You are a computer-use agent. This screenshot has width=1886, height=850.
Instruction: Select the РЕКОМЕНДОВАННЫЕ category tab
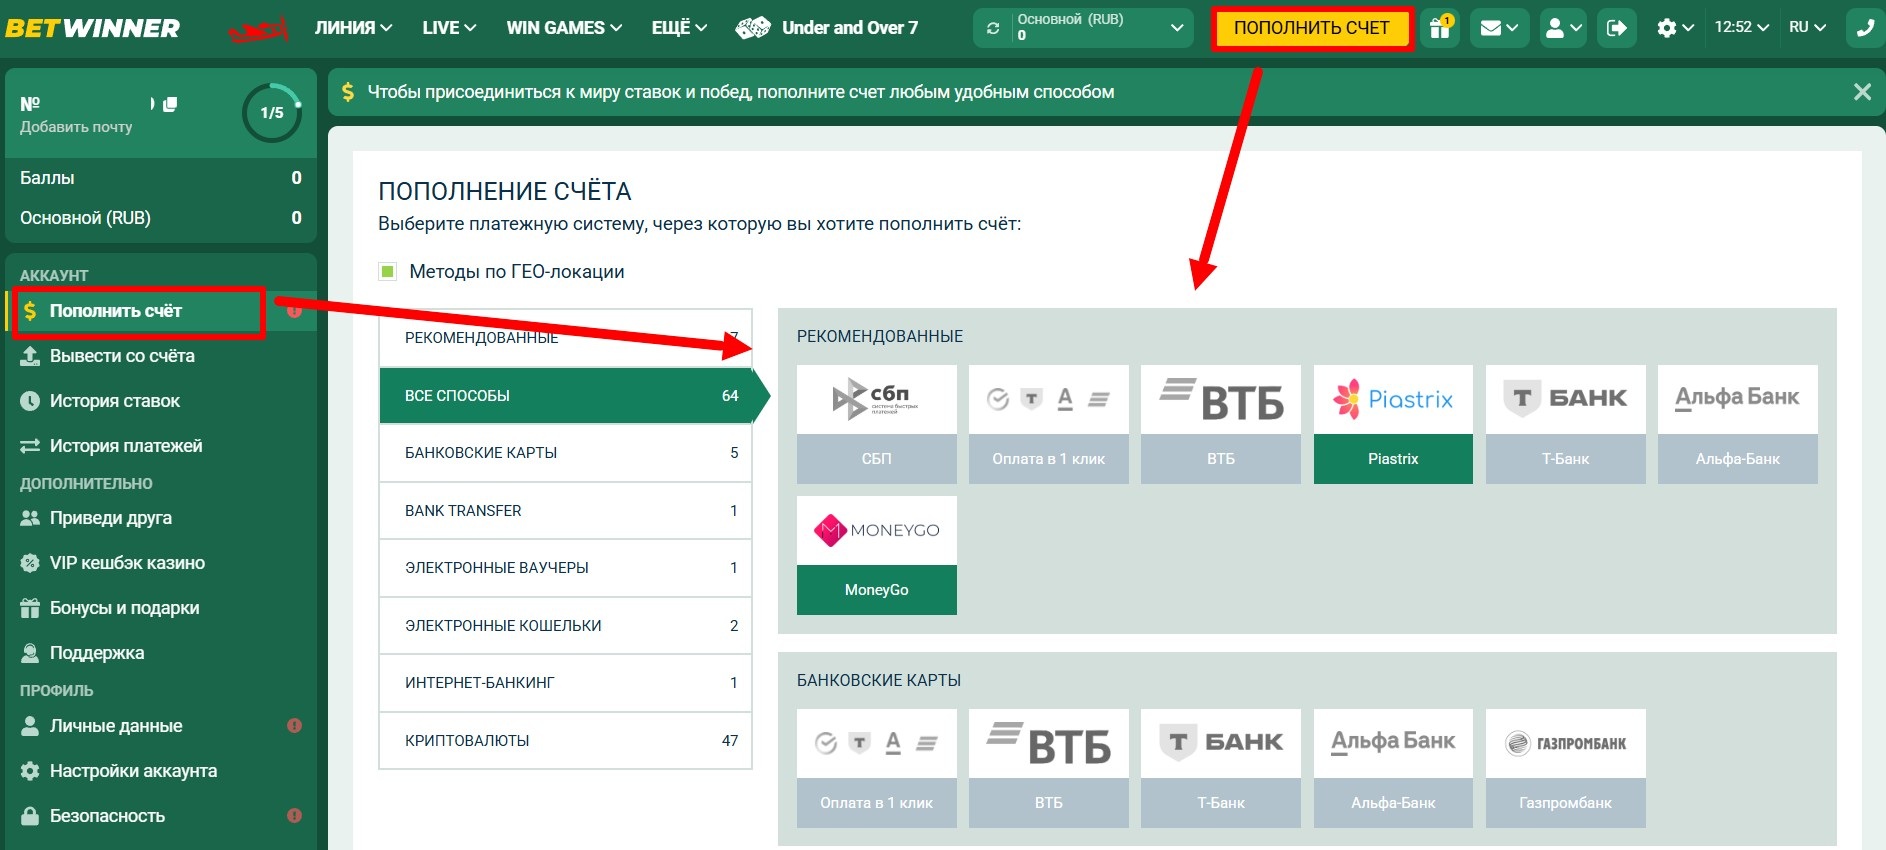pos(565,338)
